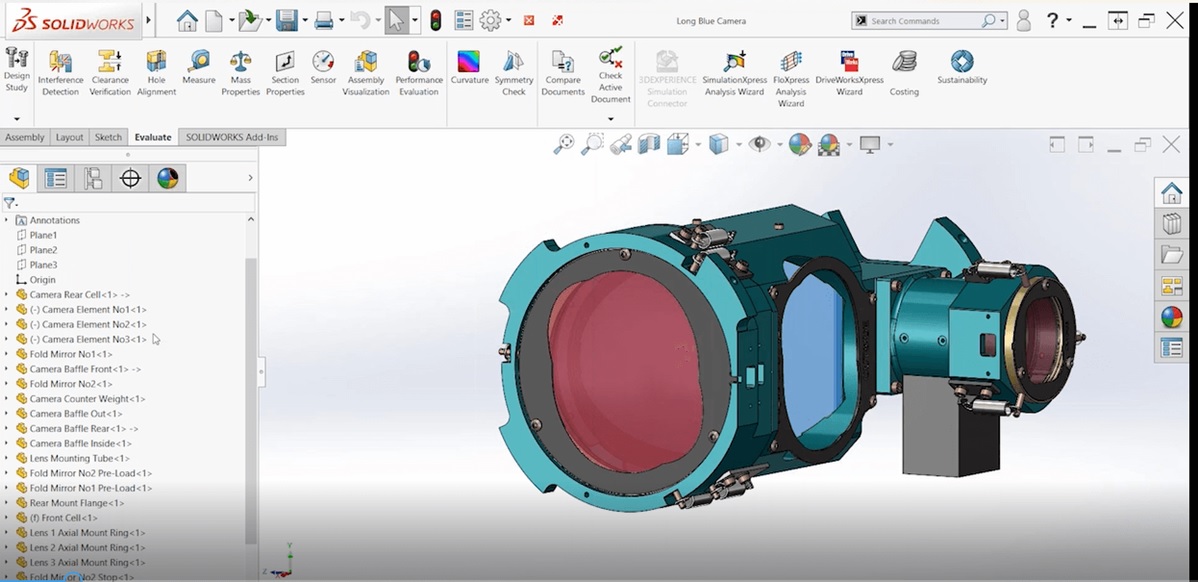Toggle Hide/Show Items with the eye icon
The image size is (1198, 582).
point(760,143)
